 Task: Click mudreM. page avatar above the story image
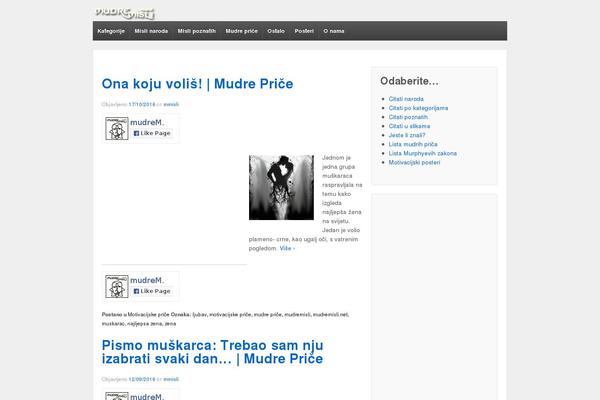117,129
